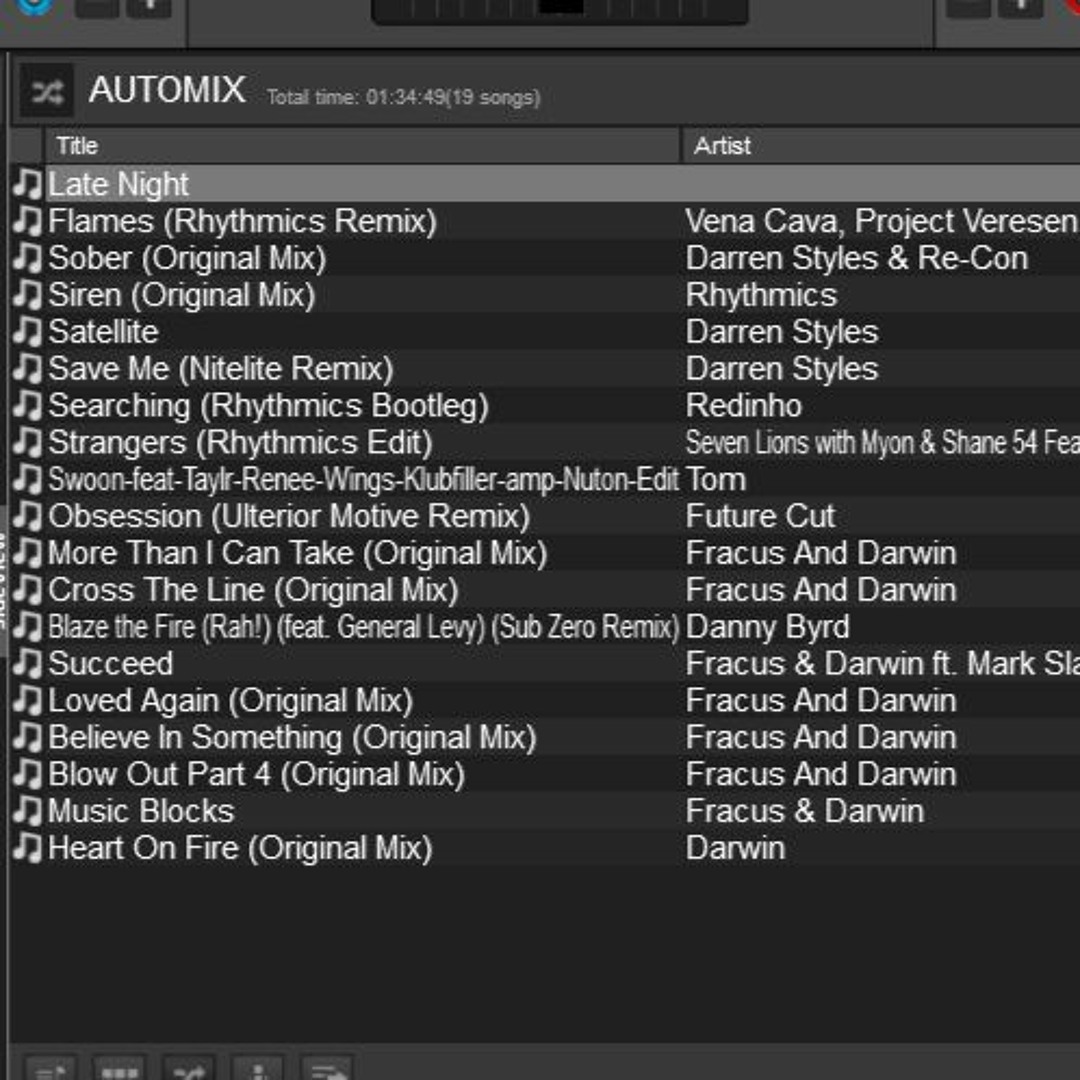Click the Rhythmics artist cell for Siren
This screenshot has width=1080, height=1080.
[x=761, y=295]
